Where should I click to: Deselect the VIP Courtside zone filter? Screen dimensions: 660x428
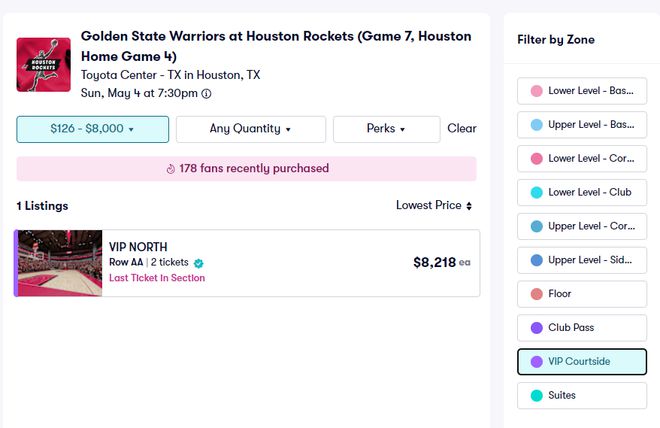pyautogui.click(x=582, y=361)
